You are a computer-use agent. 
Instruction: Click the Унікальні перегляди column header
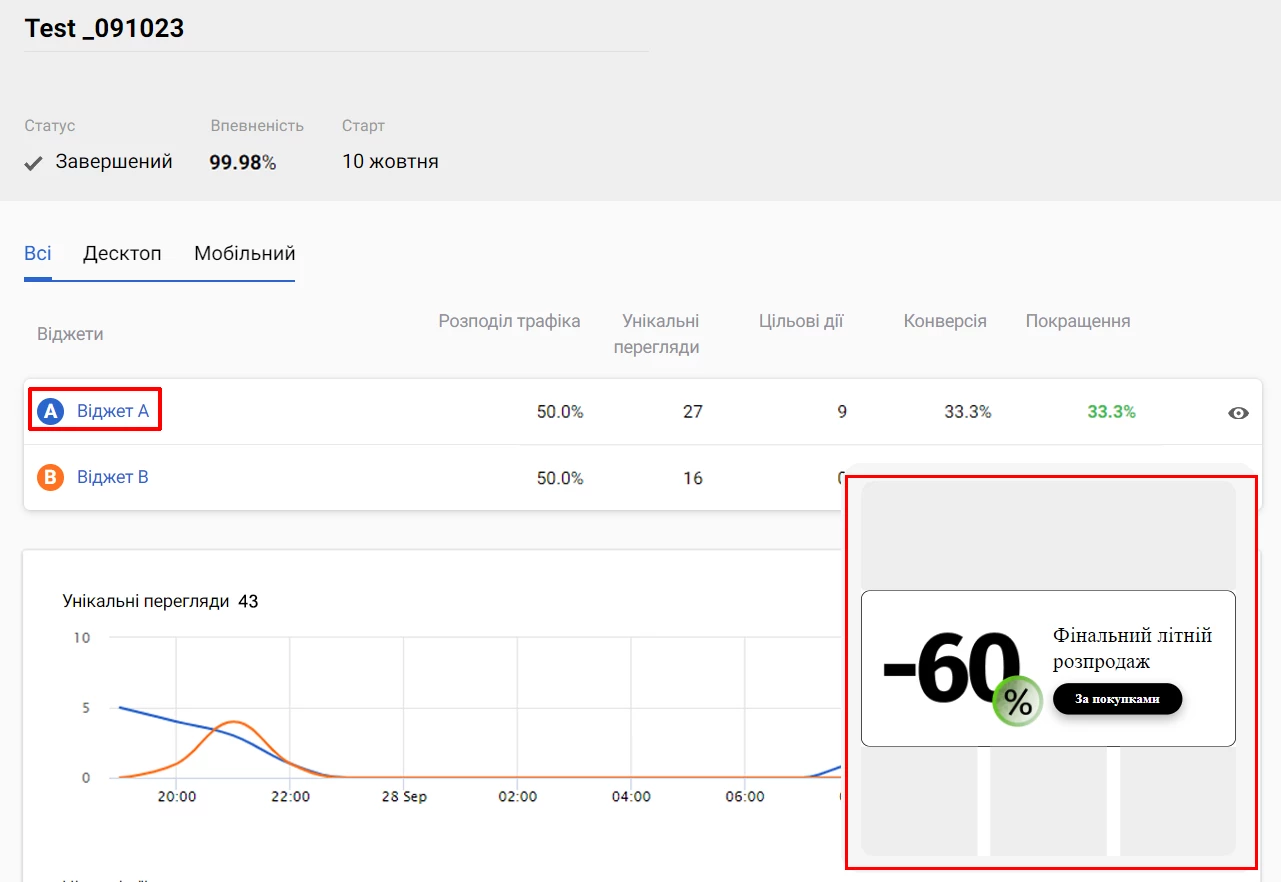click(x=661, y=334)
